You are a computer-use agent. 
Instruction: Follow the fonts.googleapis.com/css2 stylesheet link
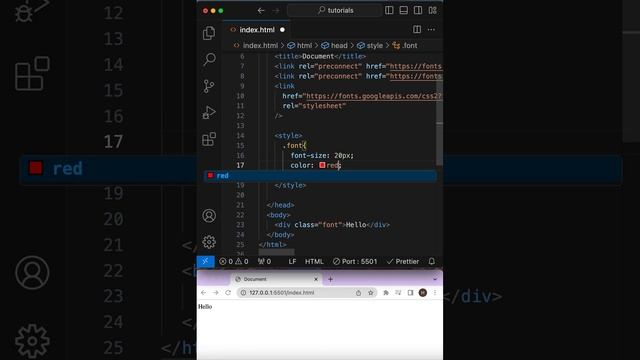click(374, 96)
